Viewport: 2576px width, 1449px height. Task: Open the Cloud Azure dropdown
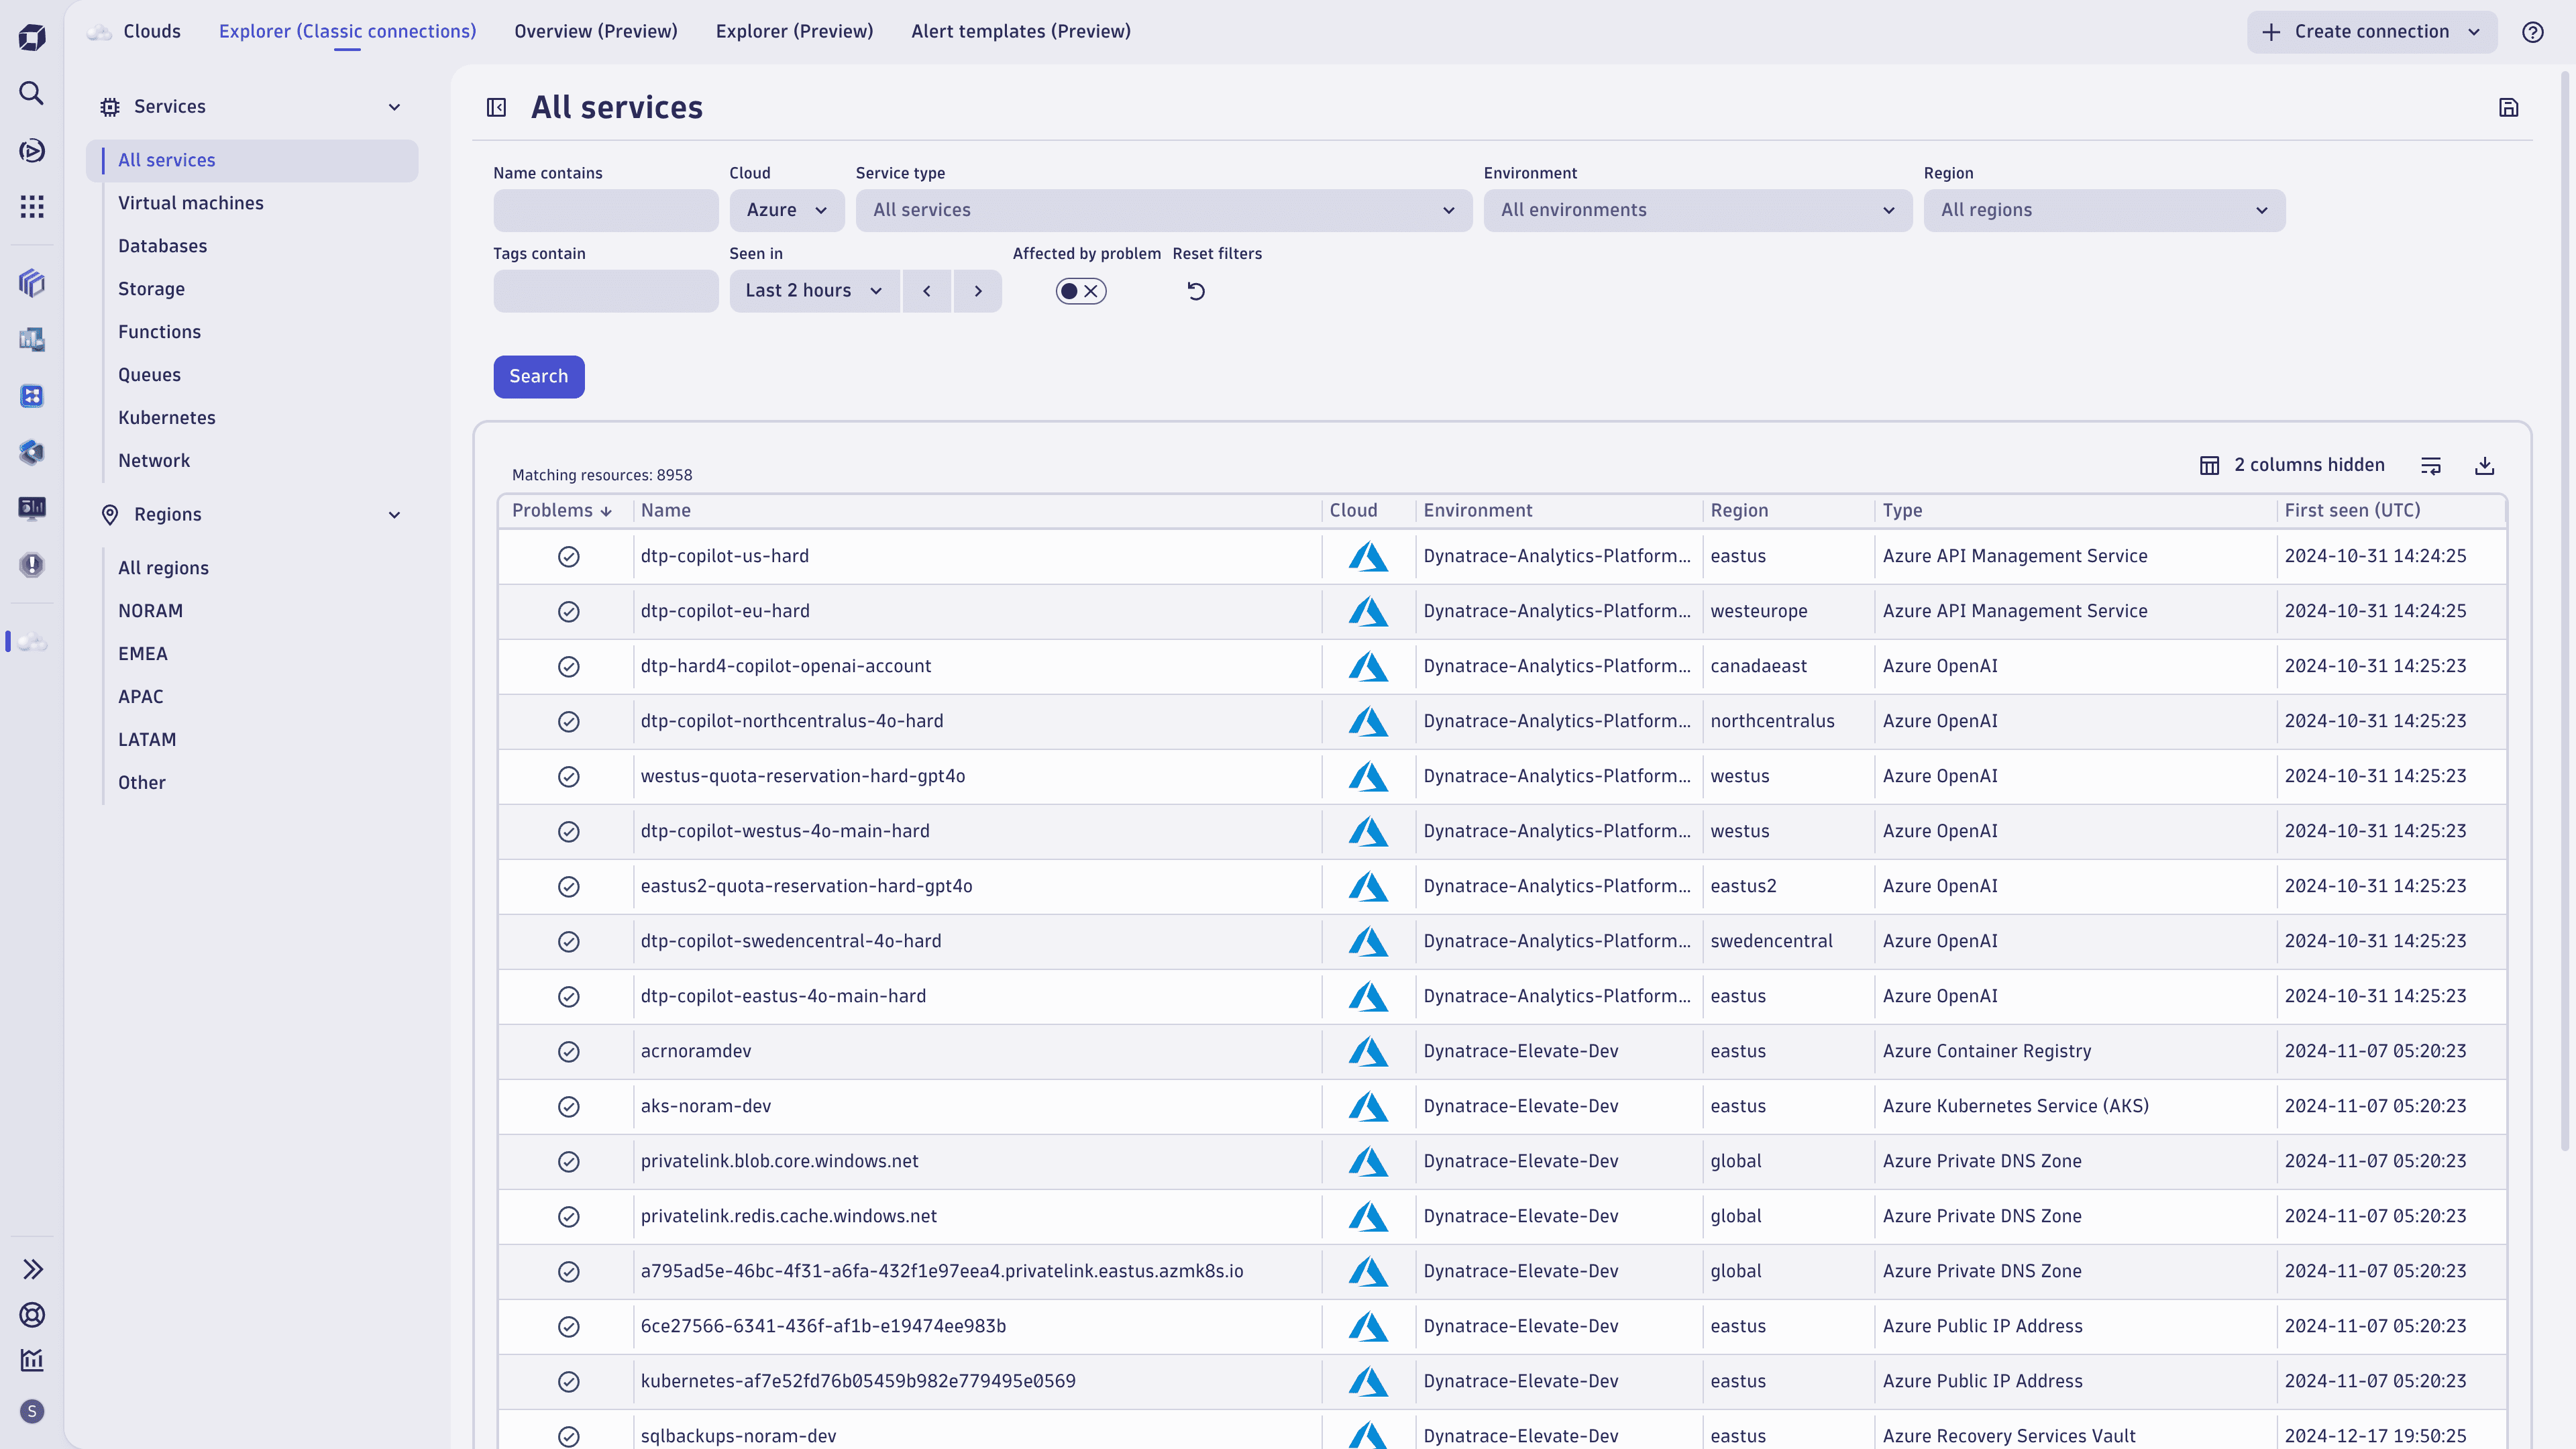tap(787, 210)
